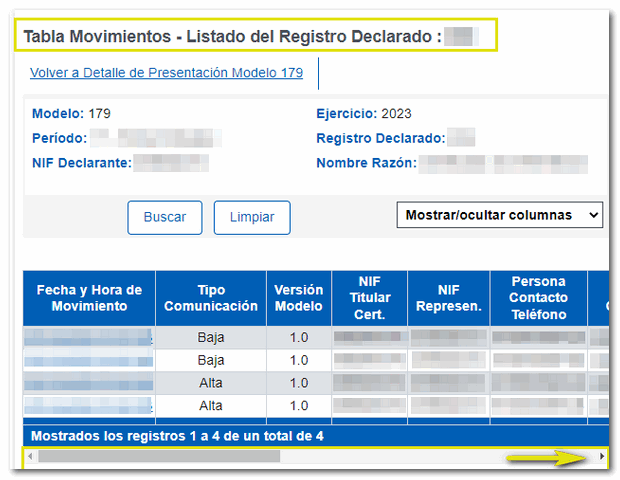Image resolution: width=620 pixels, height=480 pixels.
Task: Sort by Fecha y Hora de Movimiento header
Action: (89, 298)
